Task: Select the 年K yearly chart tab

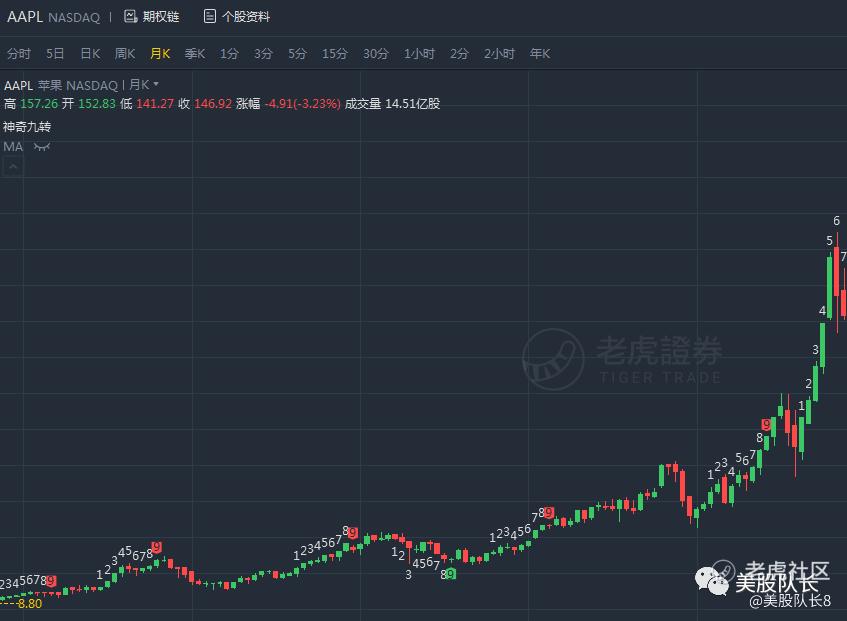Action: click(x=540, y=53)
